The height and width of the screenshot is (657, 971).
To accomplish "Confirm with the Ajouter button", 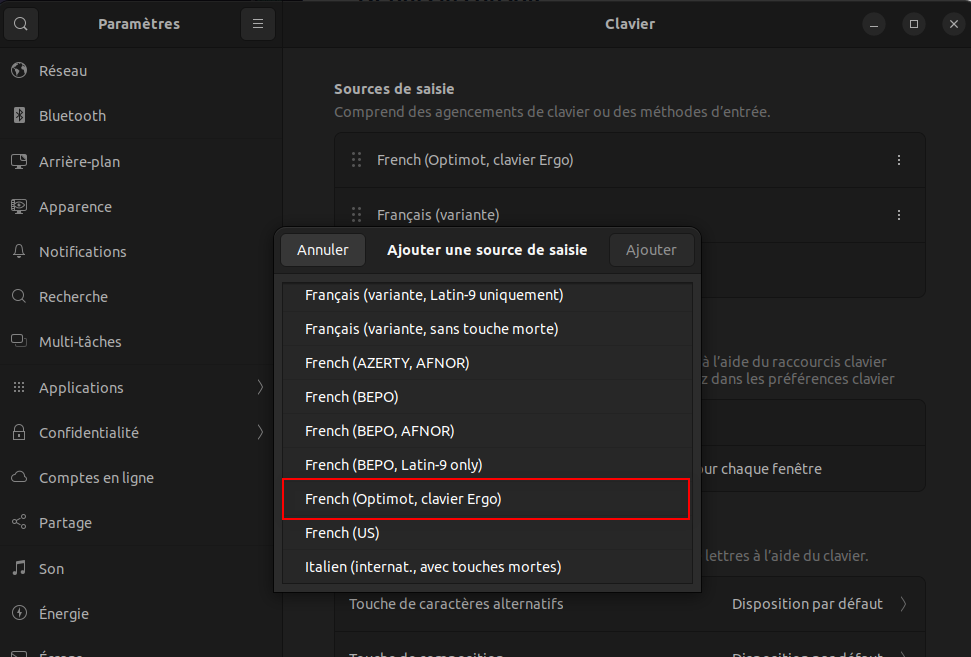I will (x=652, y=249).
